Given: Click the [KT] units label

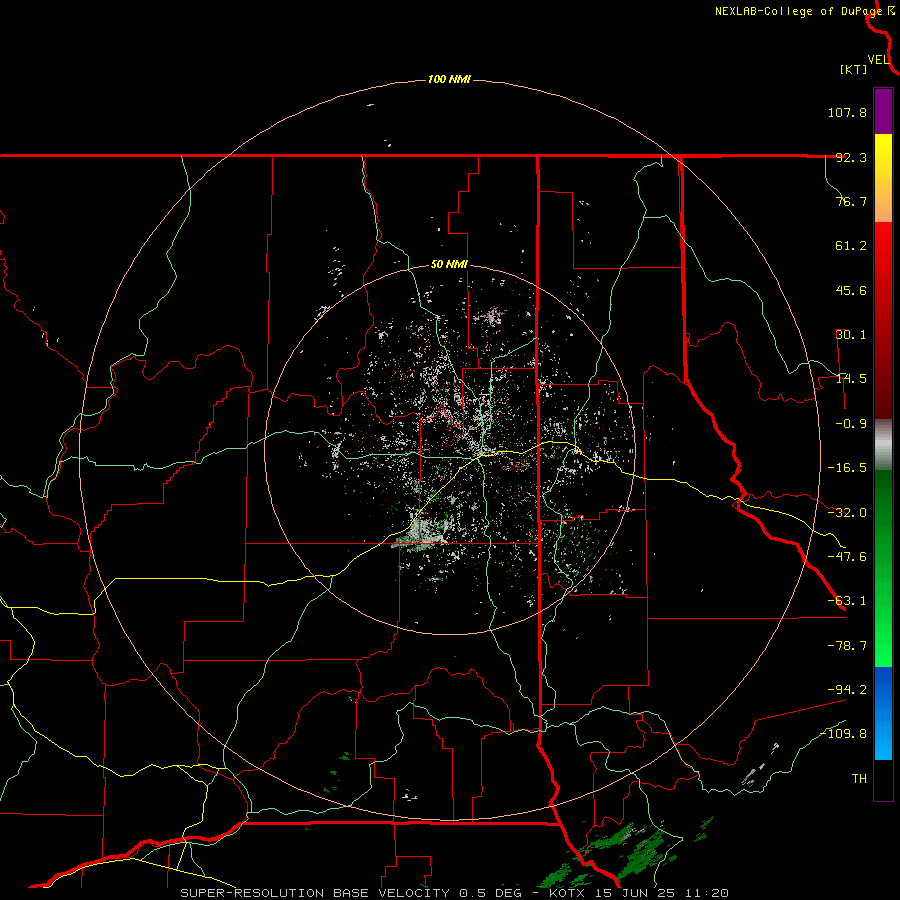Looking at the screenshot, I should 854,69.
